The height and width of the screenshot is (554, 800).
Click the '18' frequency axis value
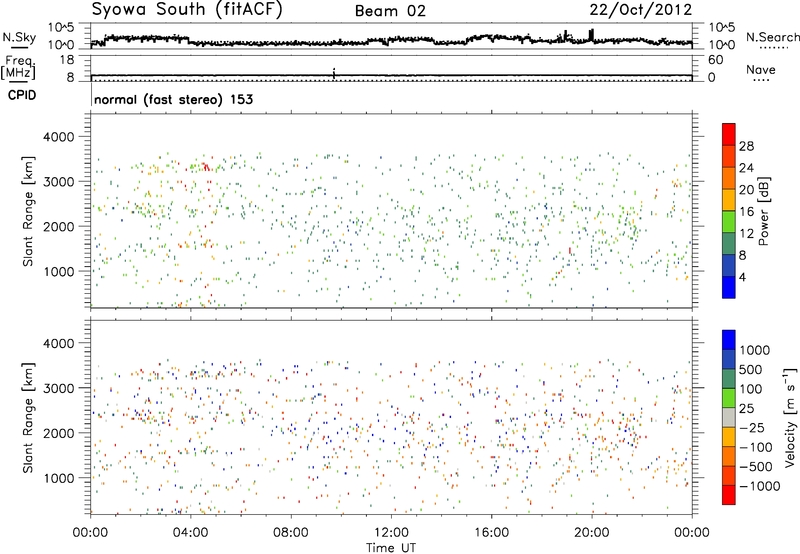(x=66, y=60)
